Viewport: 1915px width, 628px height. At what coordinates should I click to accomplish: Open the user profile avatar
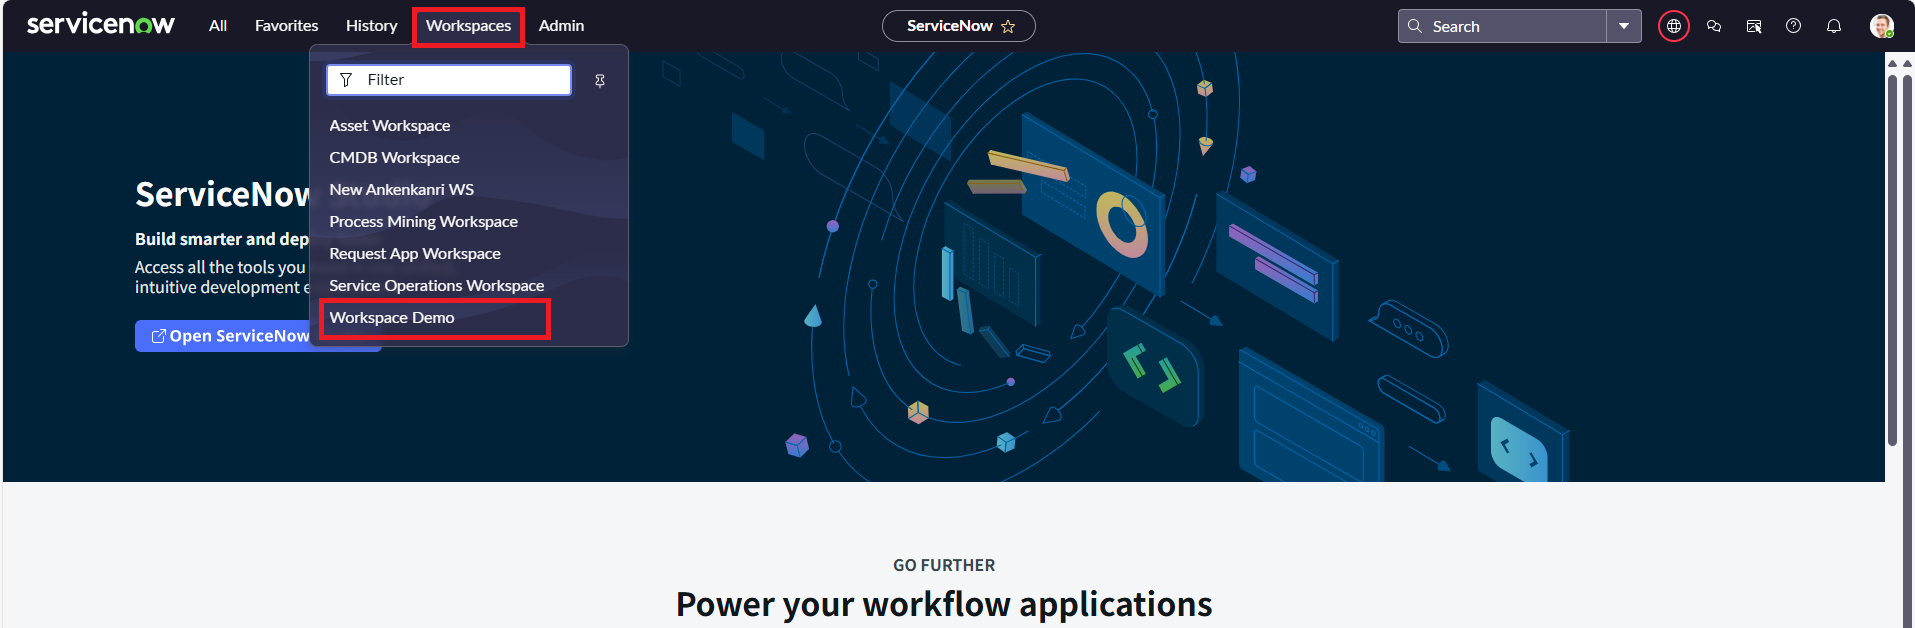click(x=1881, y=26)
